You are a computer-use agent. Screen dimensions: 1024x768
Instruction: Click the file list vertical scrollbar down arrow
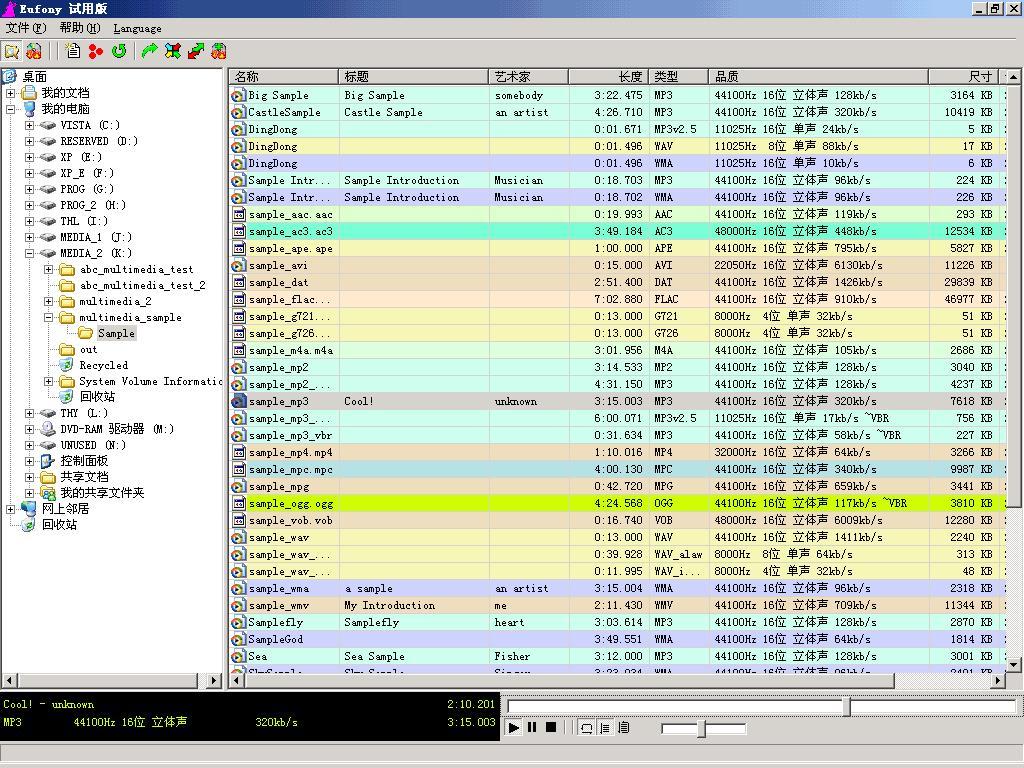click(1013, 665)
